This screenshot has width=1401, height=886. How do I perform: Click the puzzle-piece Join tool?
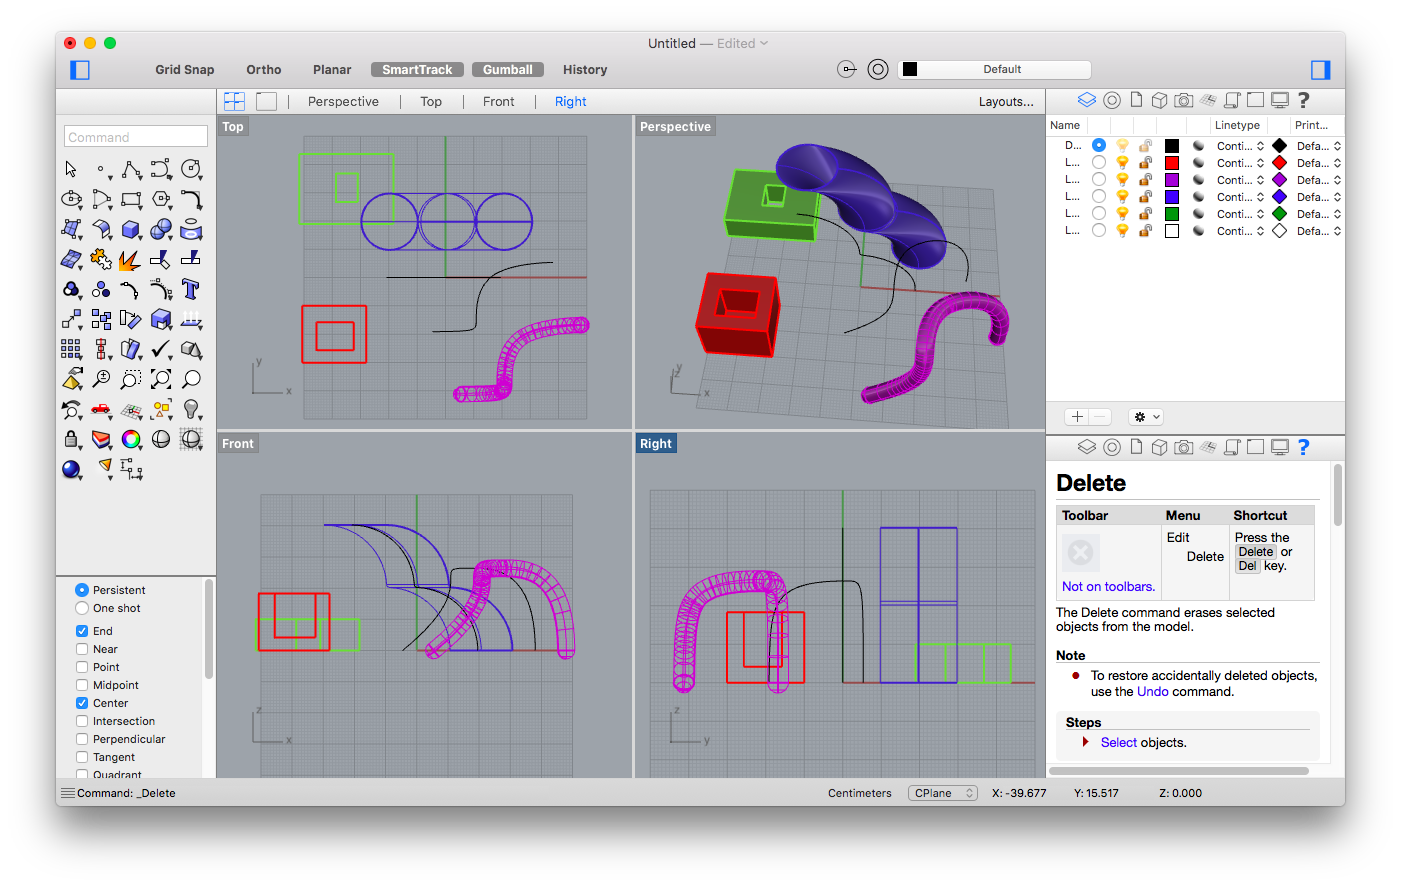(x=101, y=260)
